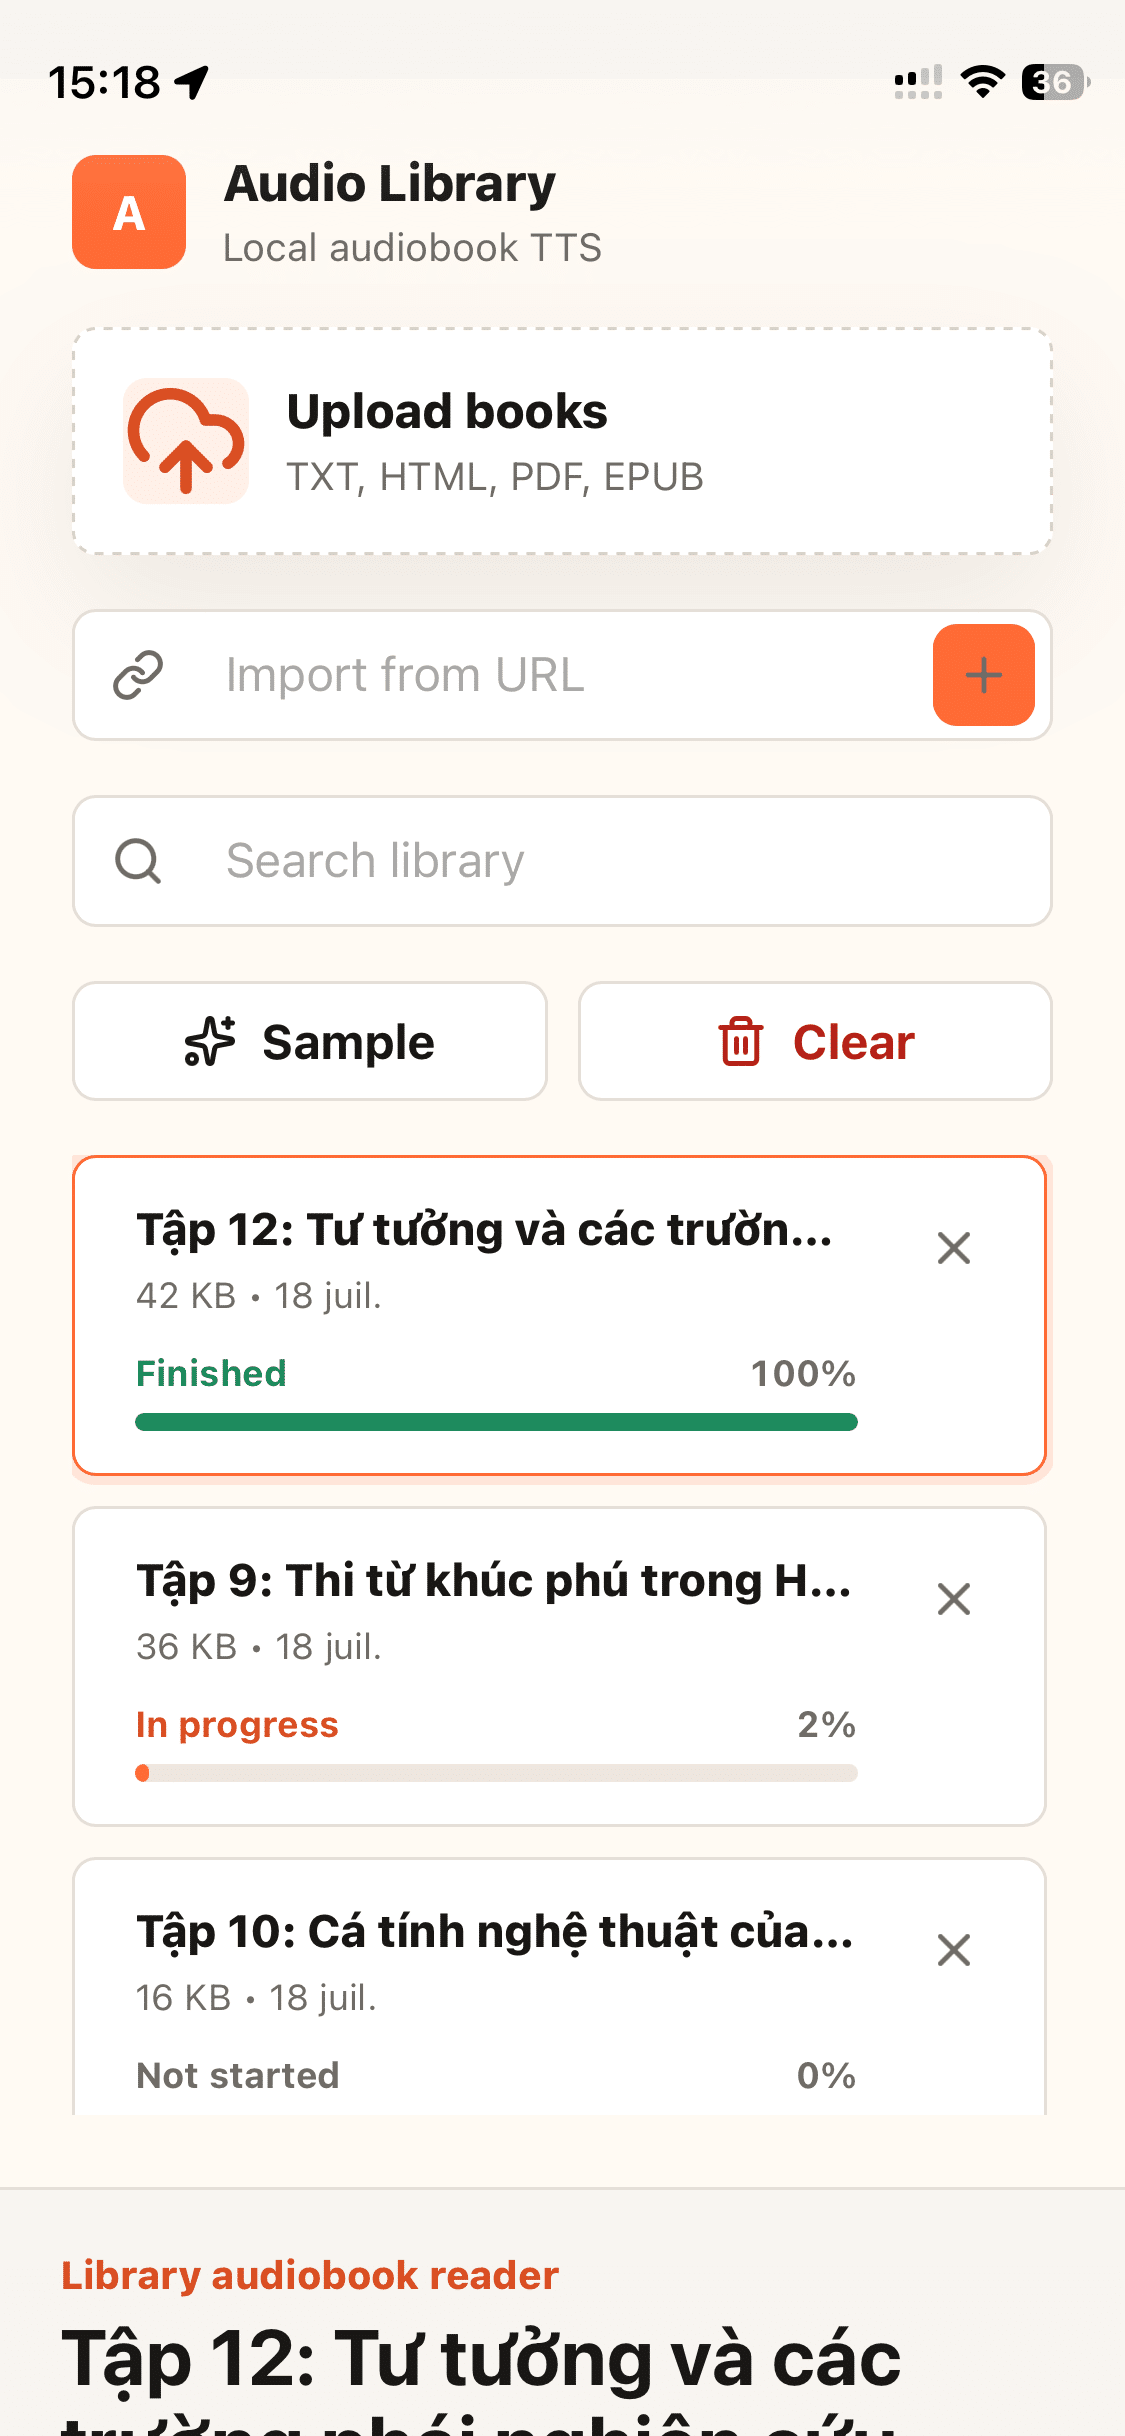
Task: Select the Tập 10 not started book
Action: (x=560, y=1986)
